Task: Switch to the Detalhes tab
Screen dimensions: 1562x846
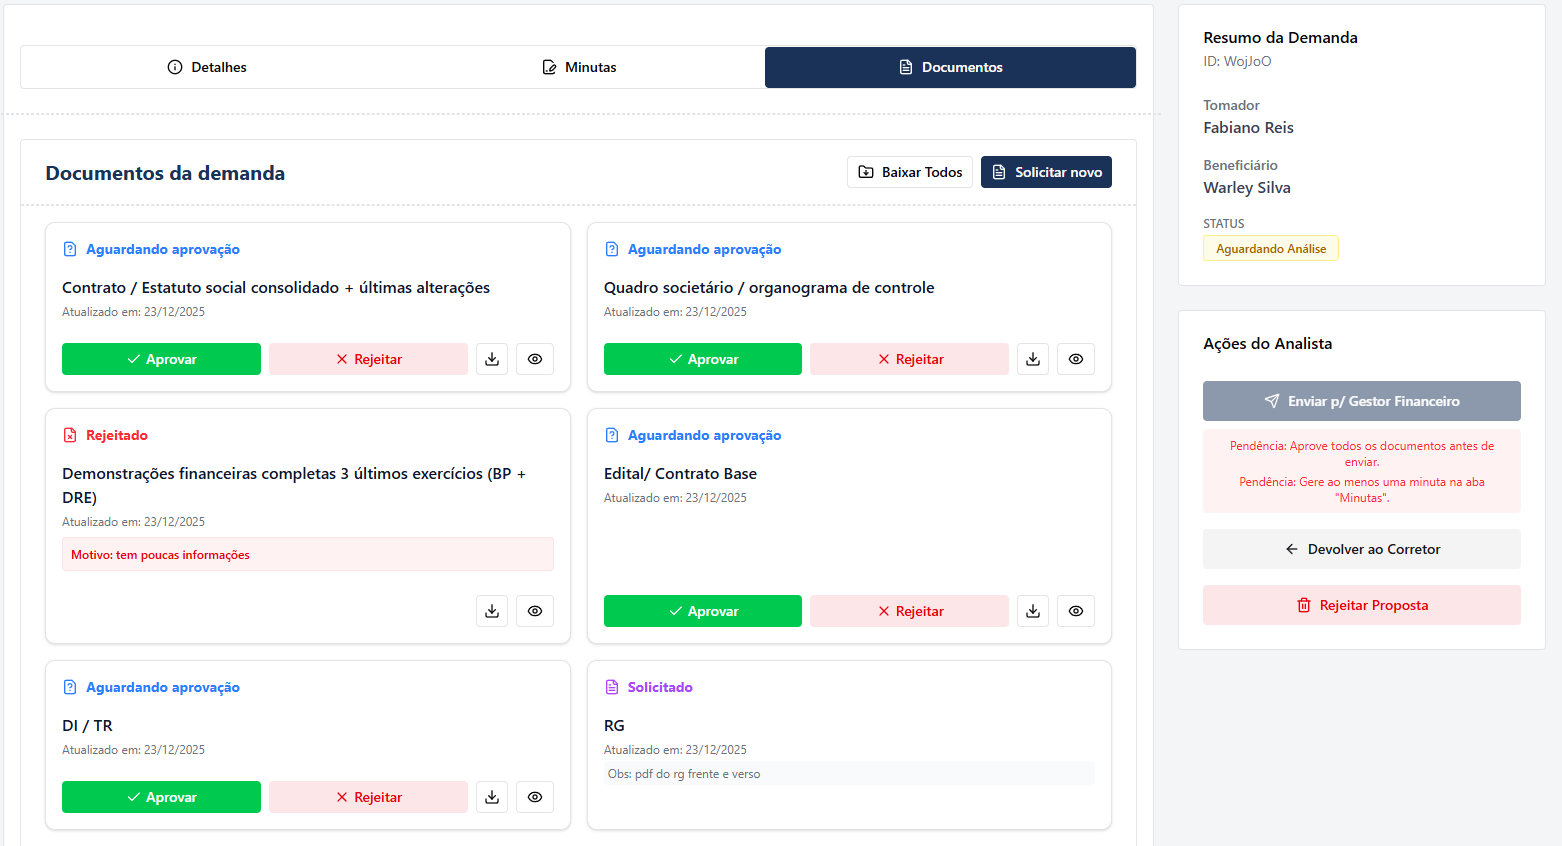Action: click(207, 67)
